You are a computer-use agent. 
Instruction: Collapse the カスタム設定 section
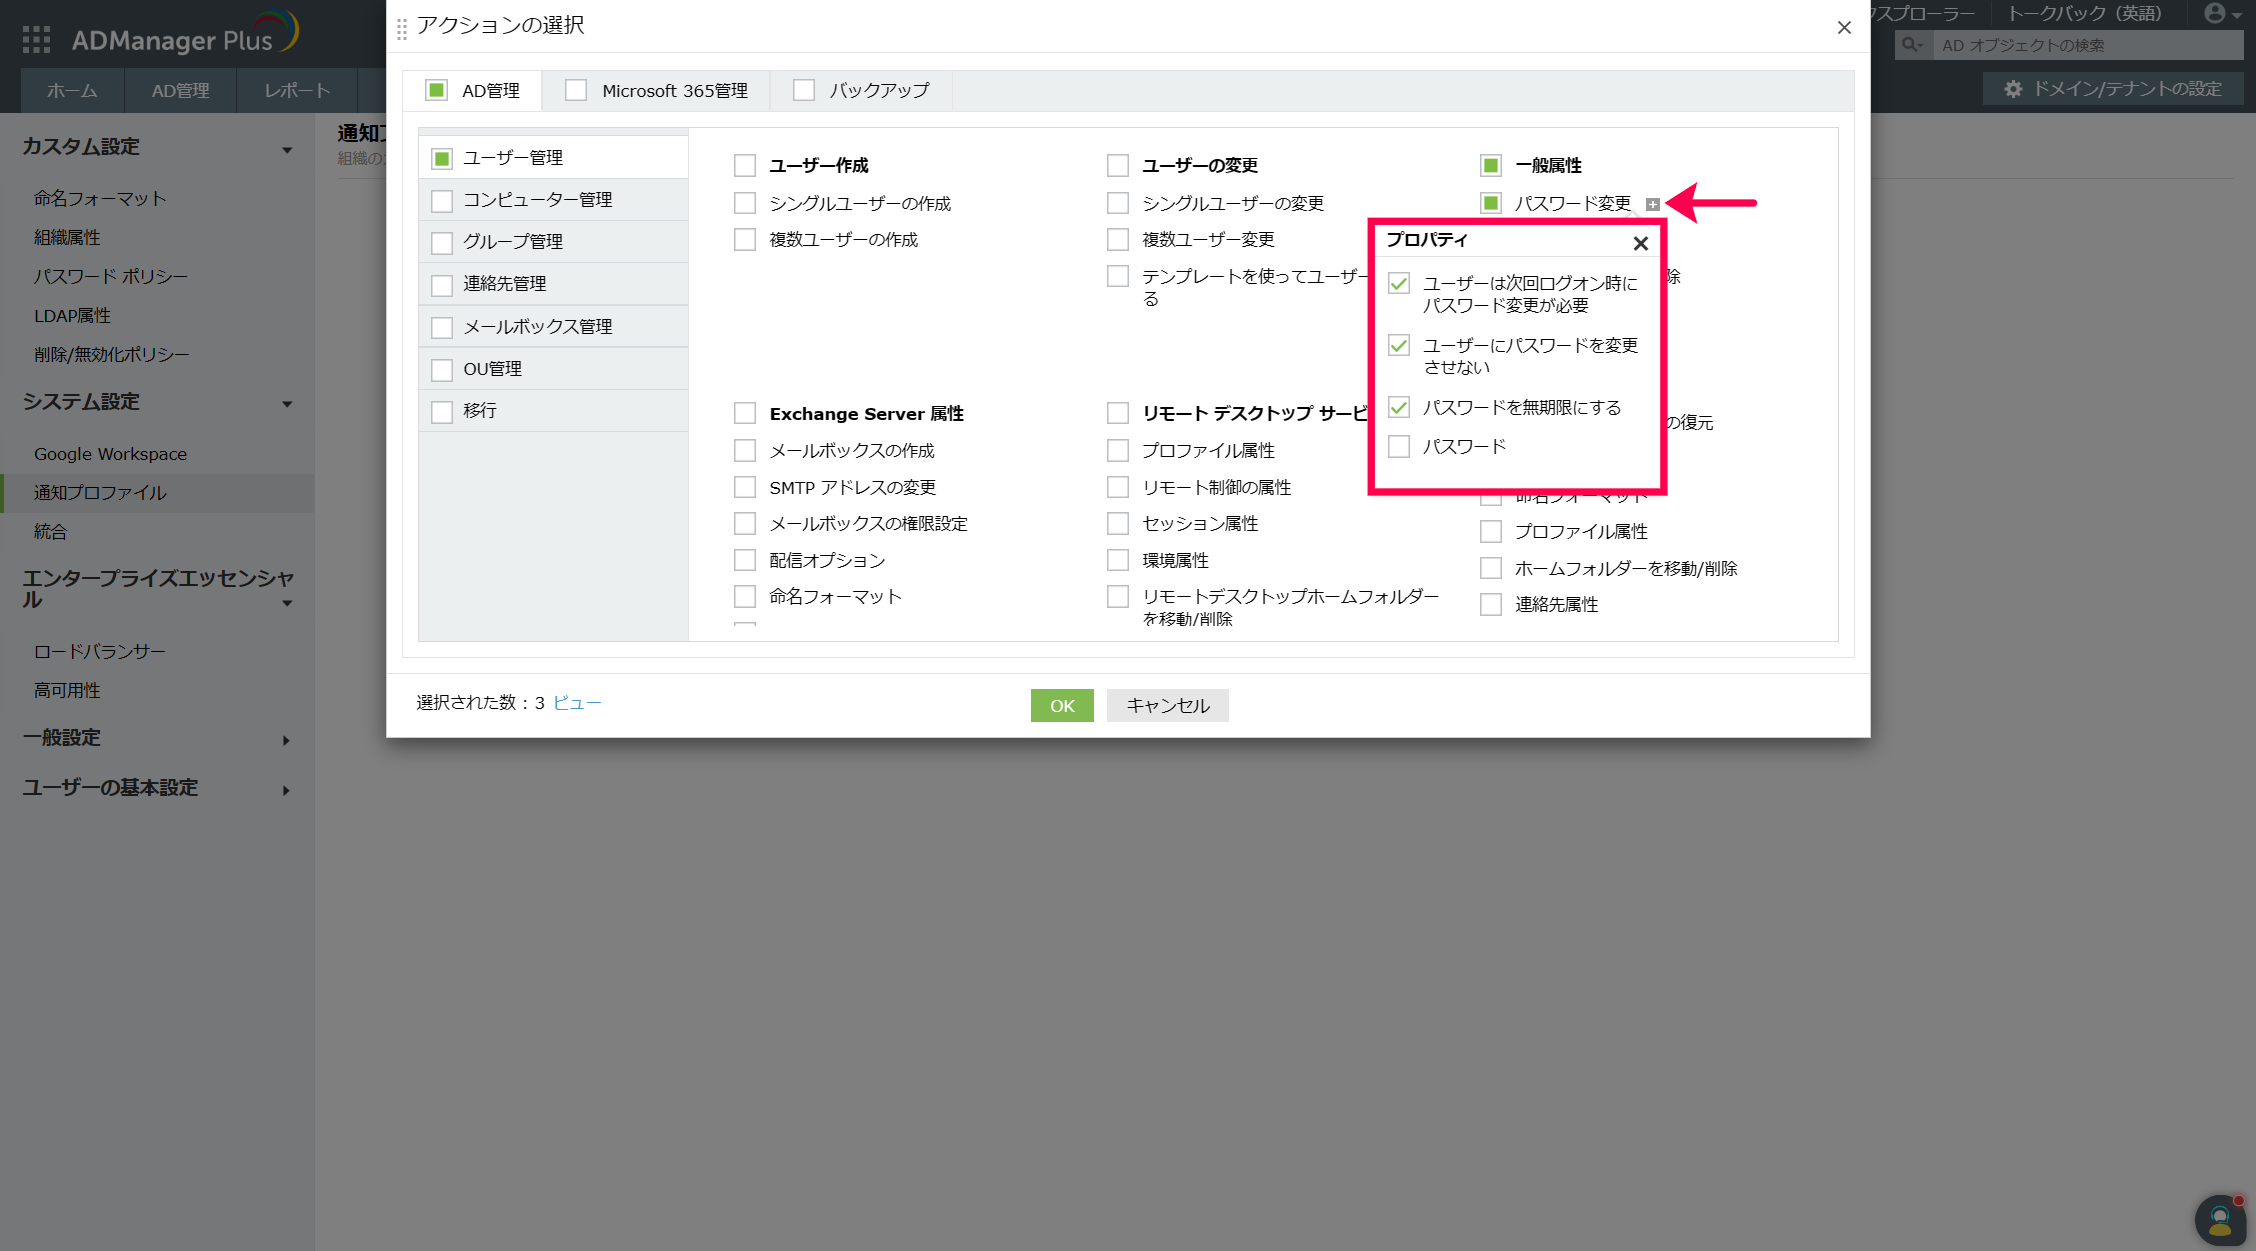click(x=287, y=149)
